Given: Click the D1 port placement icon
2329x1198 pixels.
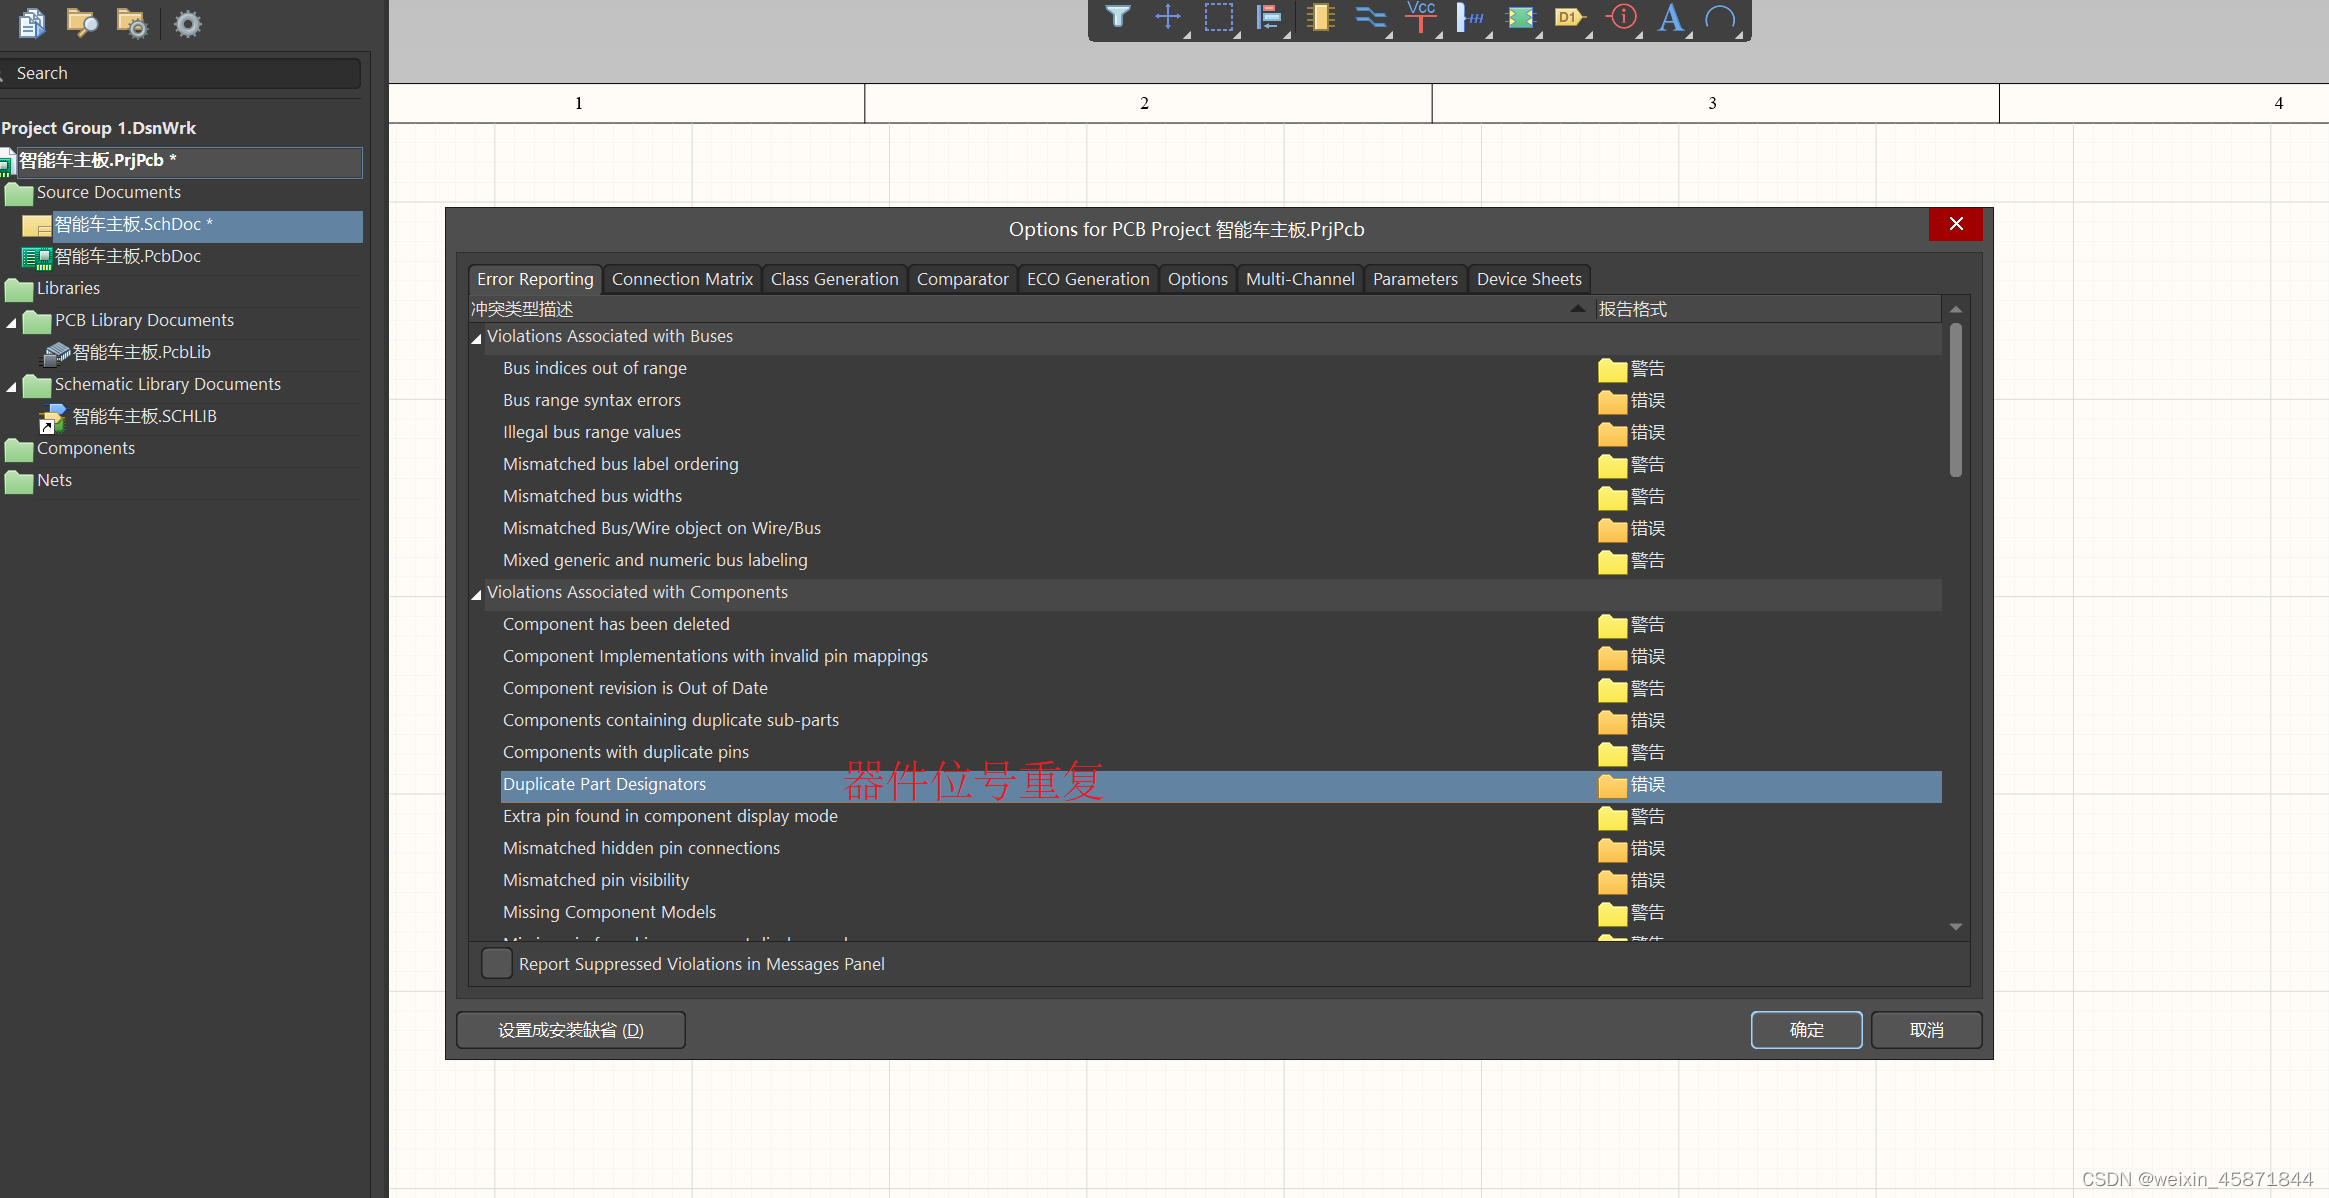Looking at the screenshot, I should [x=1569, y=17].
